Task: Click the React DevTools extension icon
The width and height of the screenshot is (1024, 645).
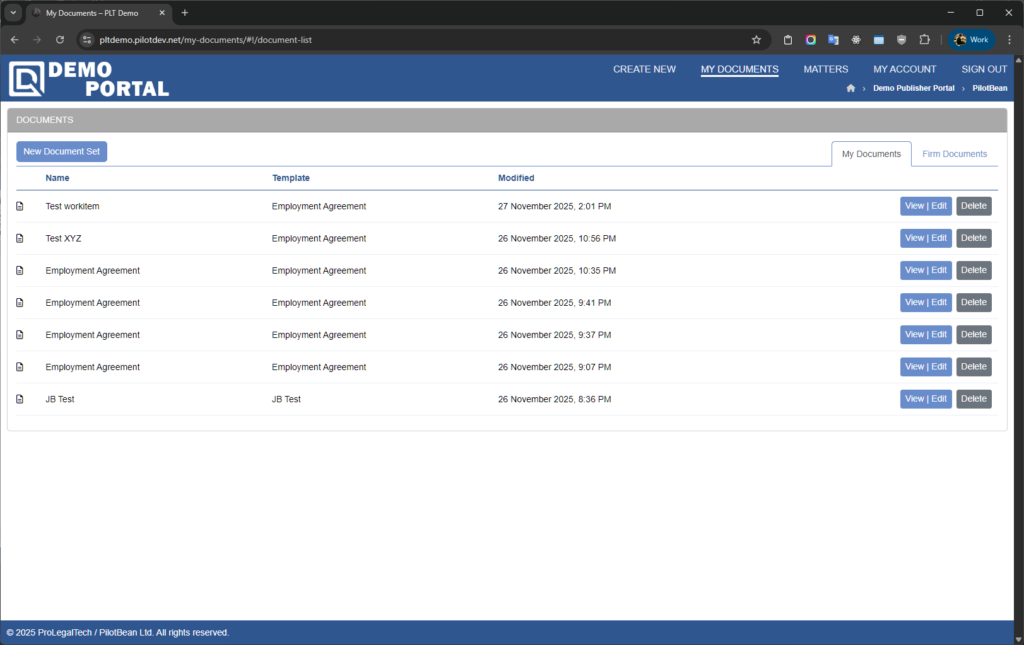Action: 855,39
